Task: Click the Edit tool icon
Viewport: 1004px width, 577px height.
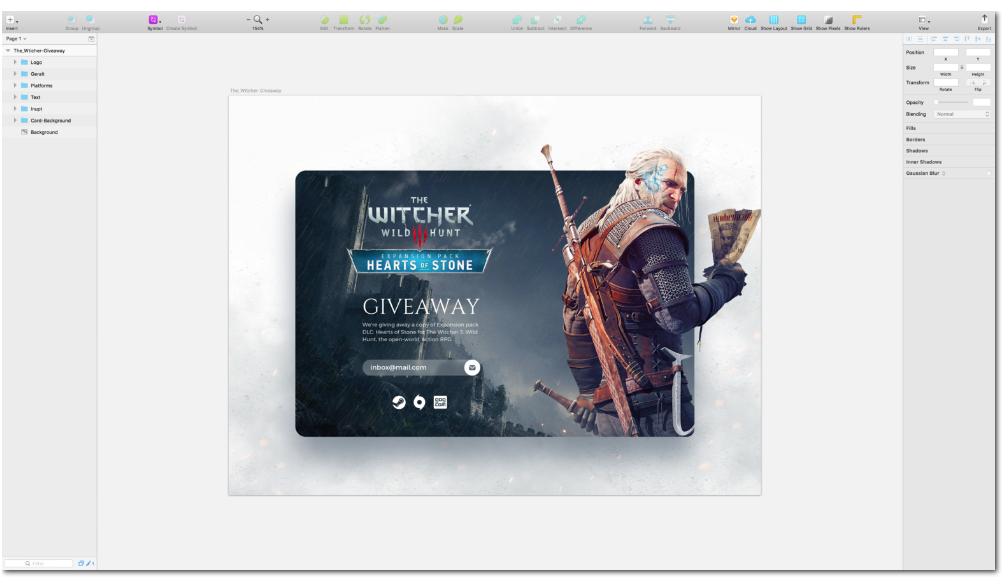Action: (324, 20)
